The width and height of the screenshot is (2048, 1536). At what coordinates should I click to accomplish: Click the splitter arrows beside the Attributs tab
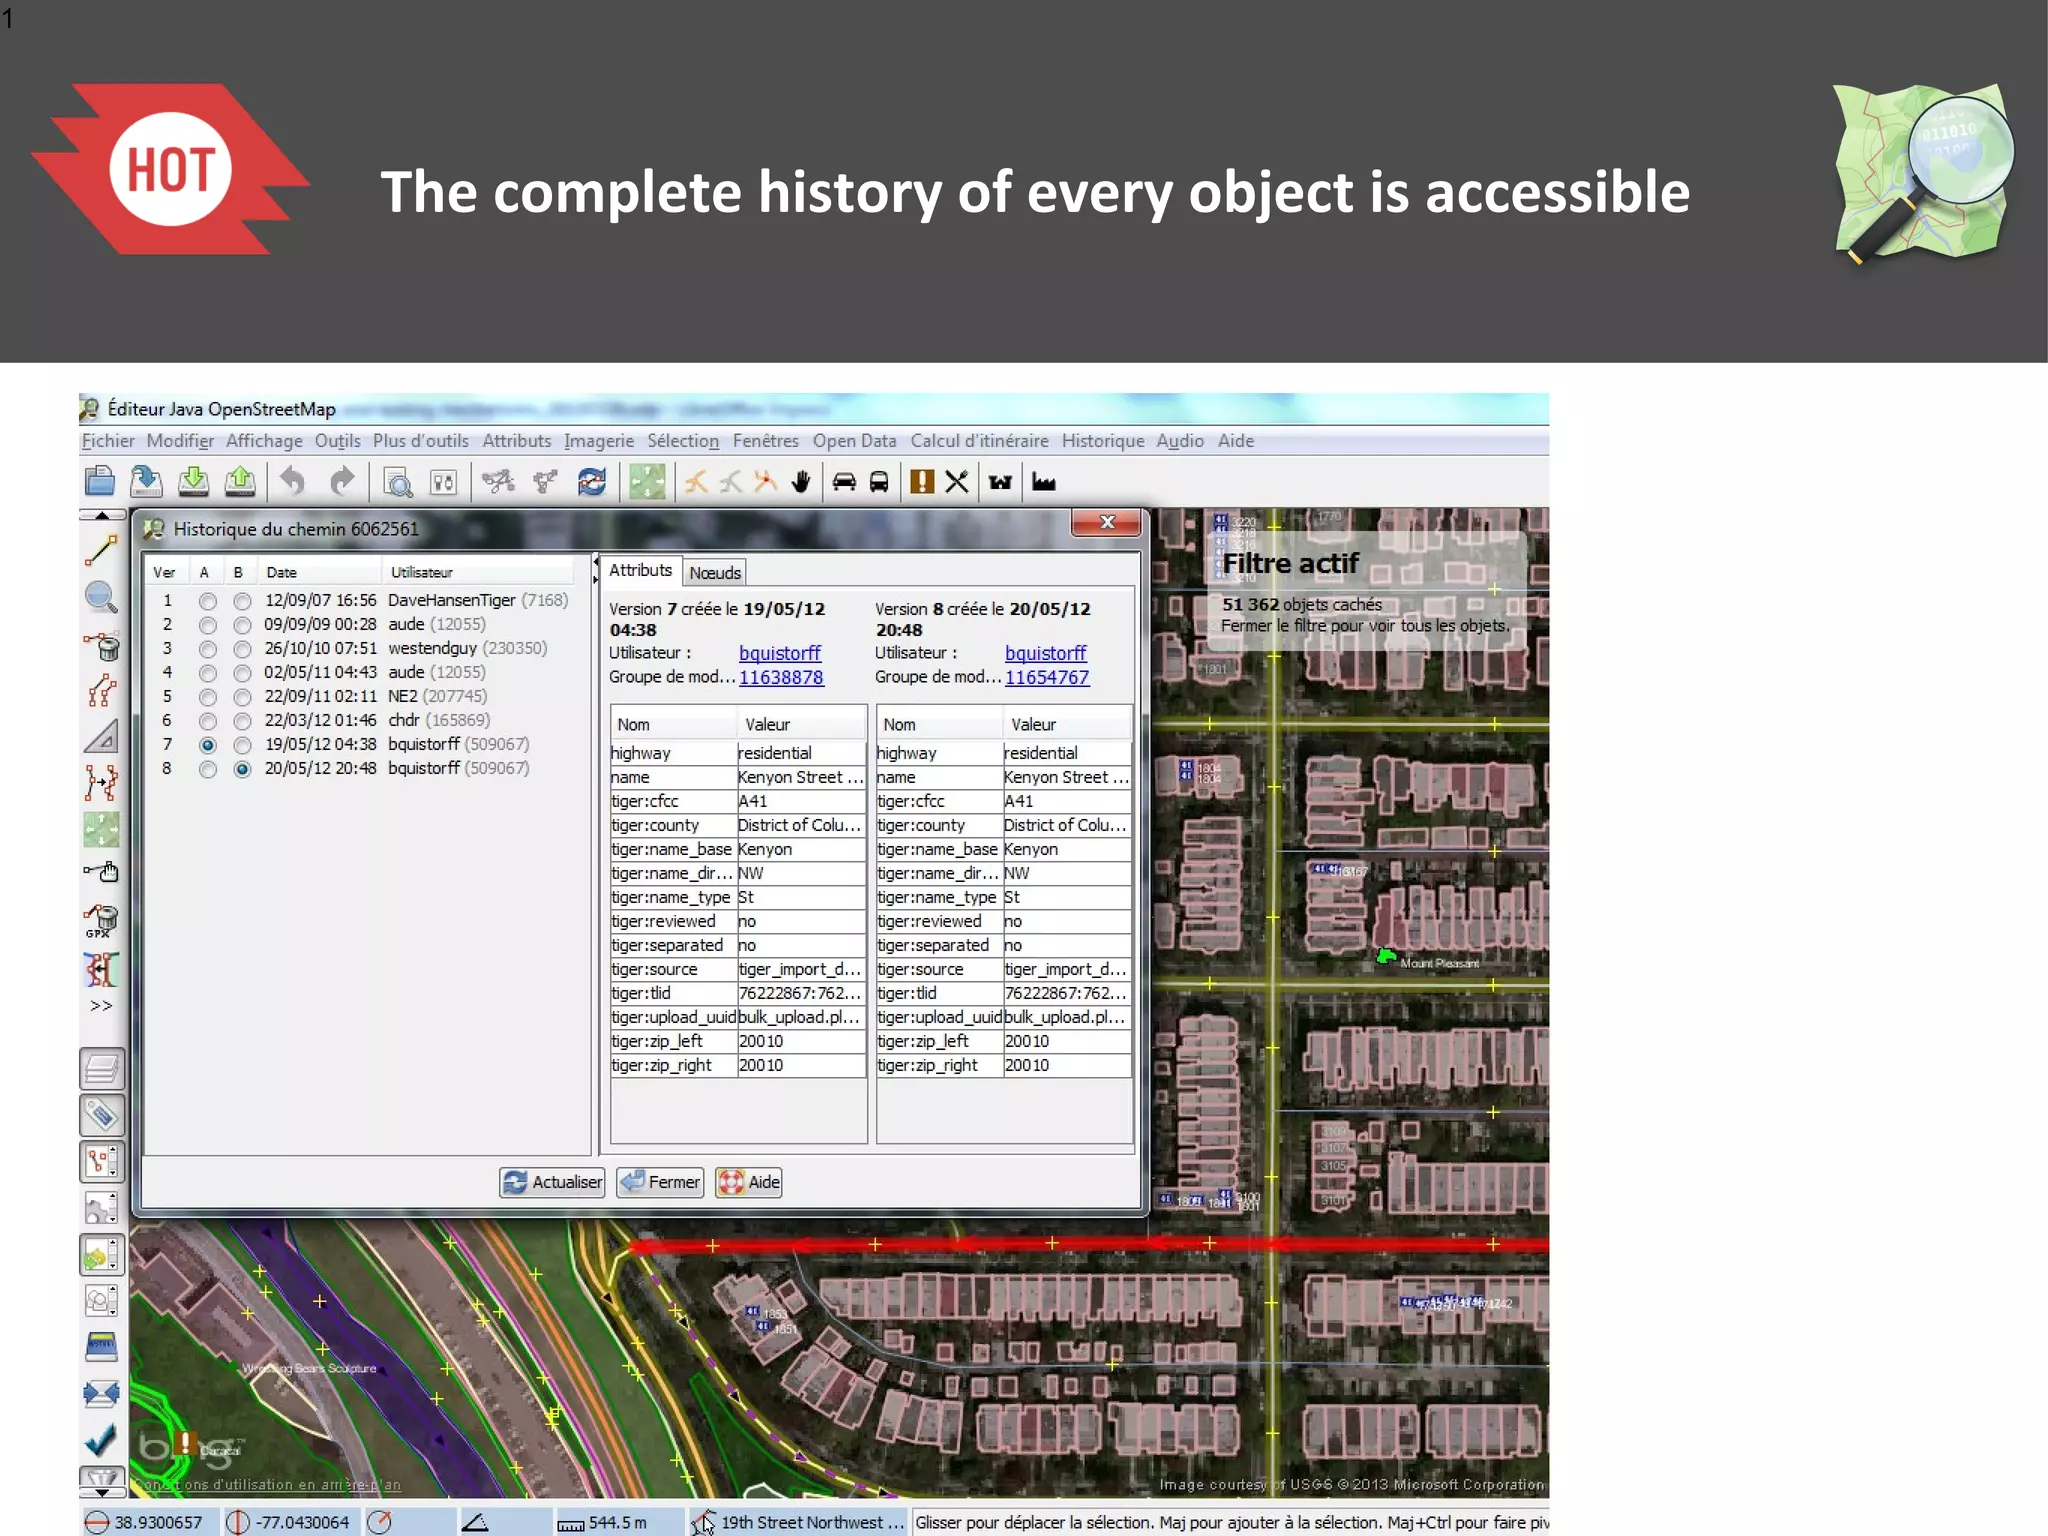[596, 571]
